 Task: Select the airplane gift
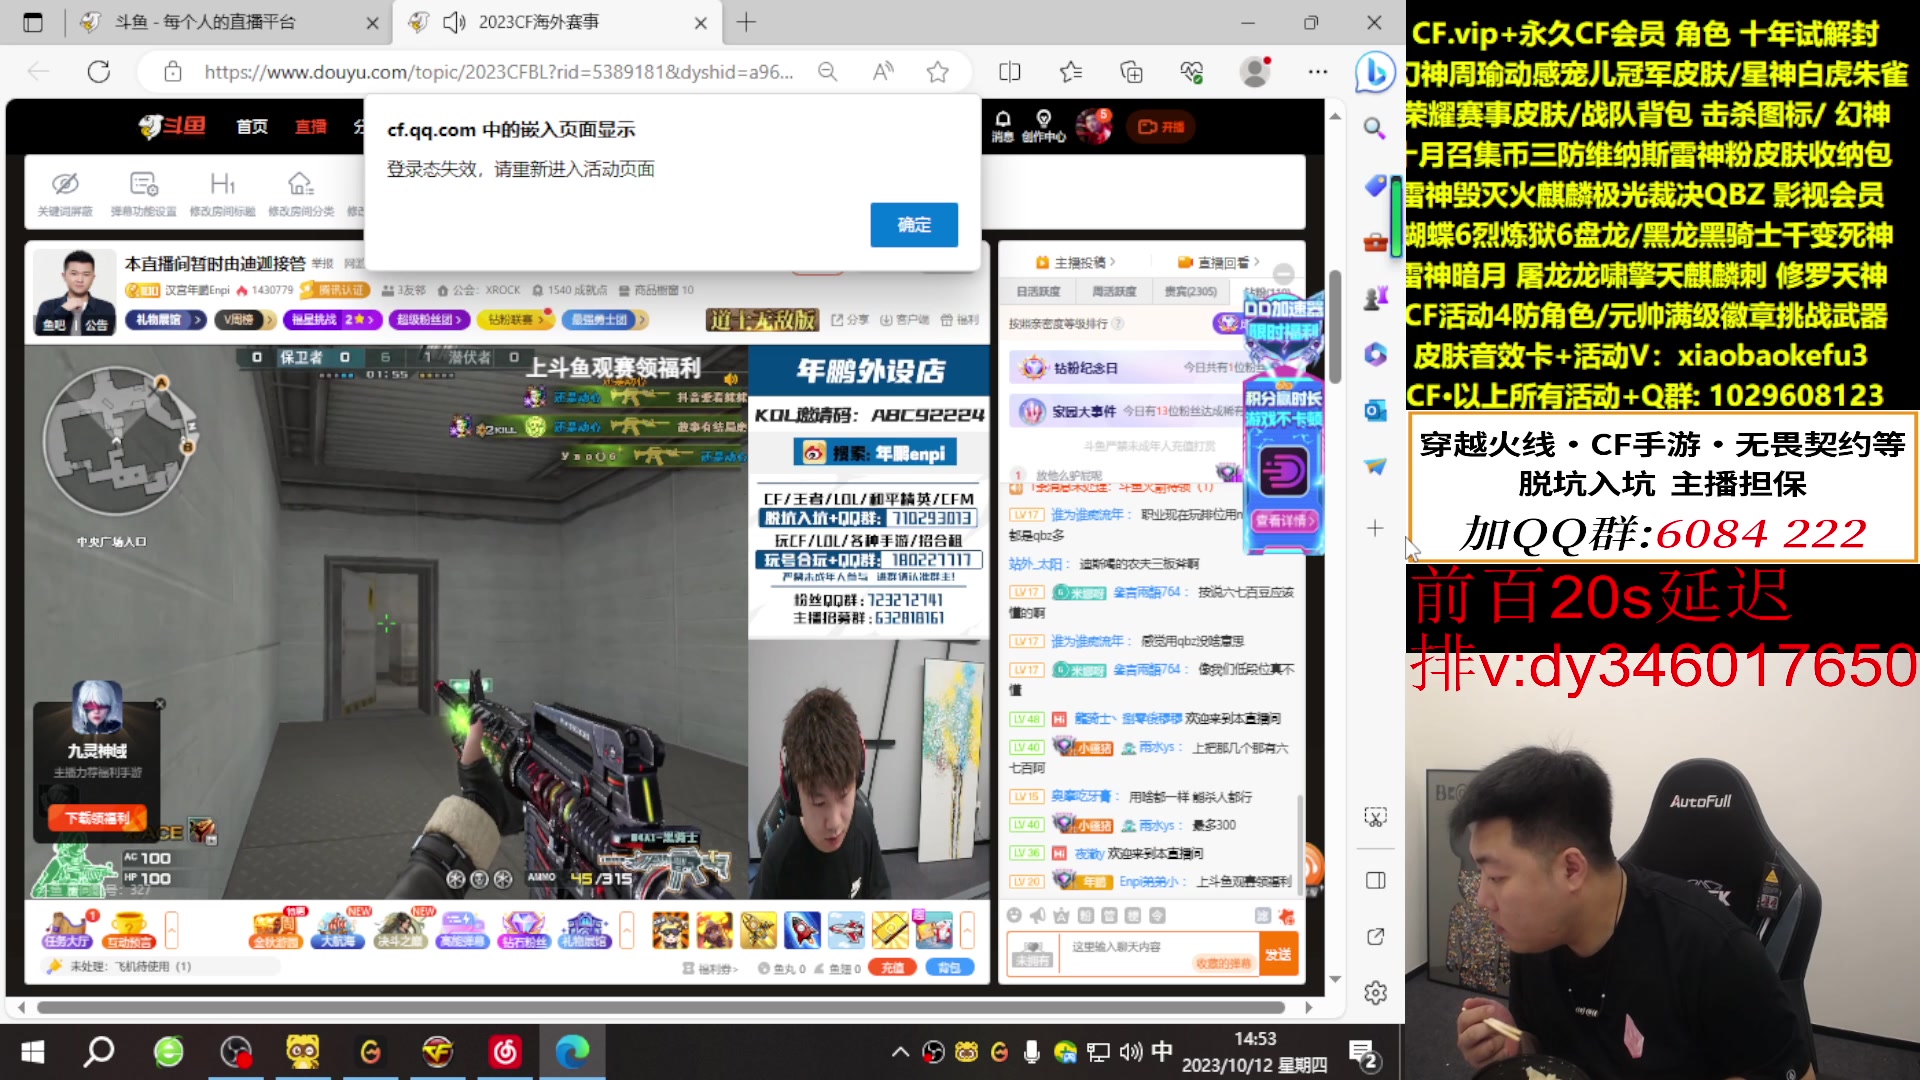click(x=846, y=930)
